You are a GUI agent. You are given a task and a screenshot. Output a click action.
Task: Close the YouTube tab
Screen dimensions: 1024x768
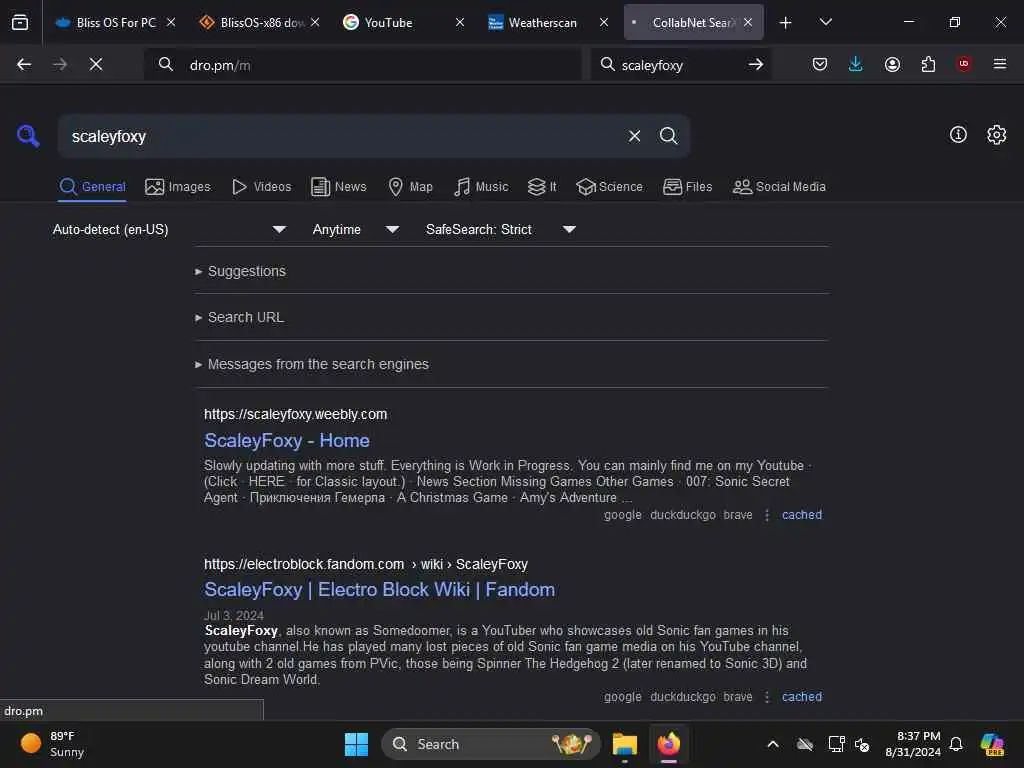click(x=460, y=22)
